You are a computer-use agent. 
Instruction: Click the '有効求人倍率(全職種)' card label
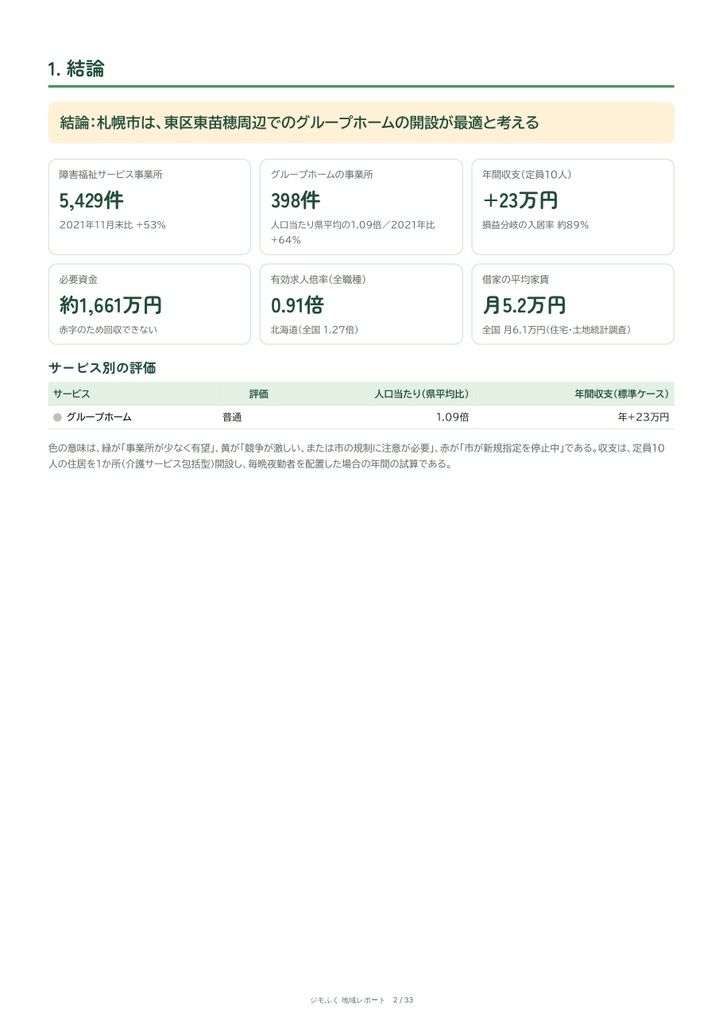(318, 280)
